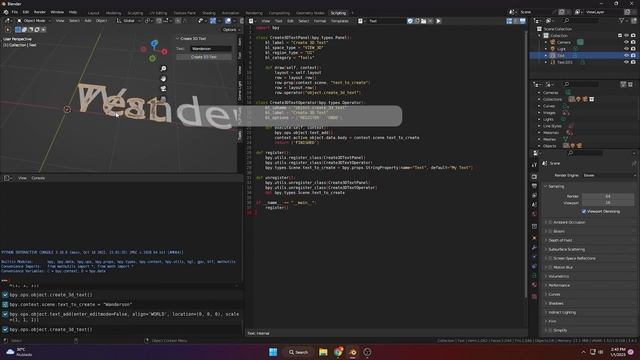Screen dimensions: 640x360
Task: Open the Tool properties tab icon
Action: pos(534,165)
